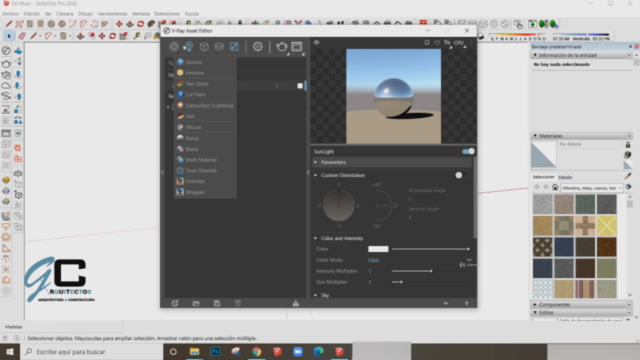Viewport: 640px width, 360px height.
Task: Start render with the teapot icon
Action: click(x=282, y=47)
